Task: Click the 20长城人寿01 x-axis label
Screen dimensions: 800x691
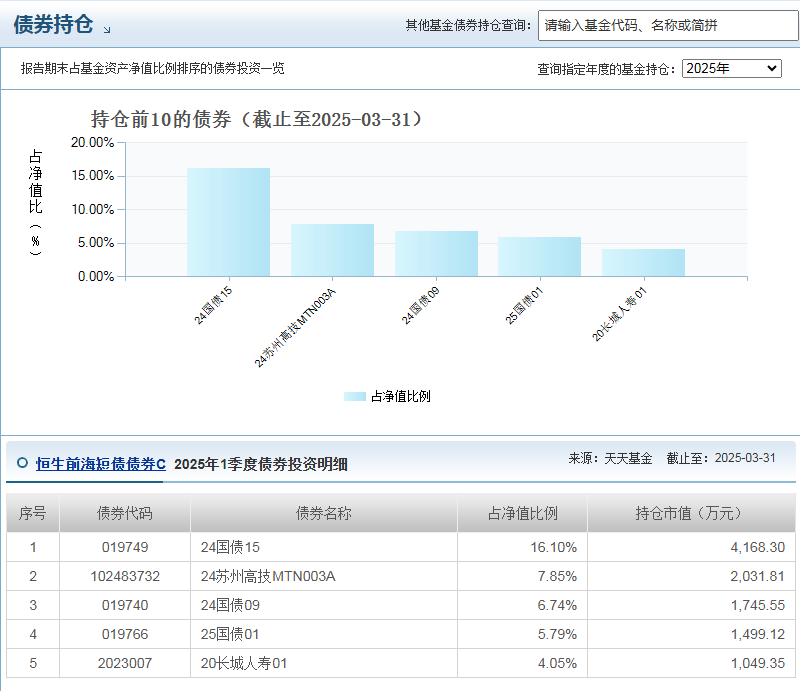Action: tap(619, 314)
